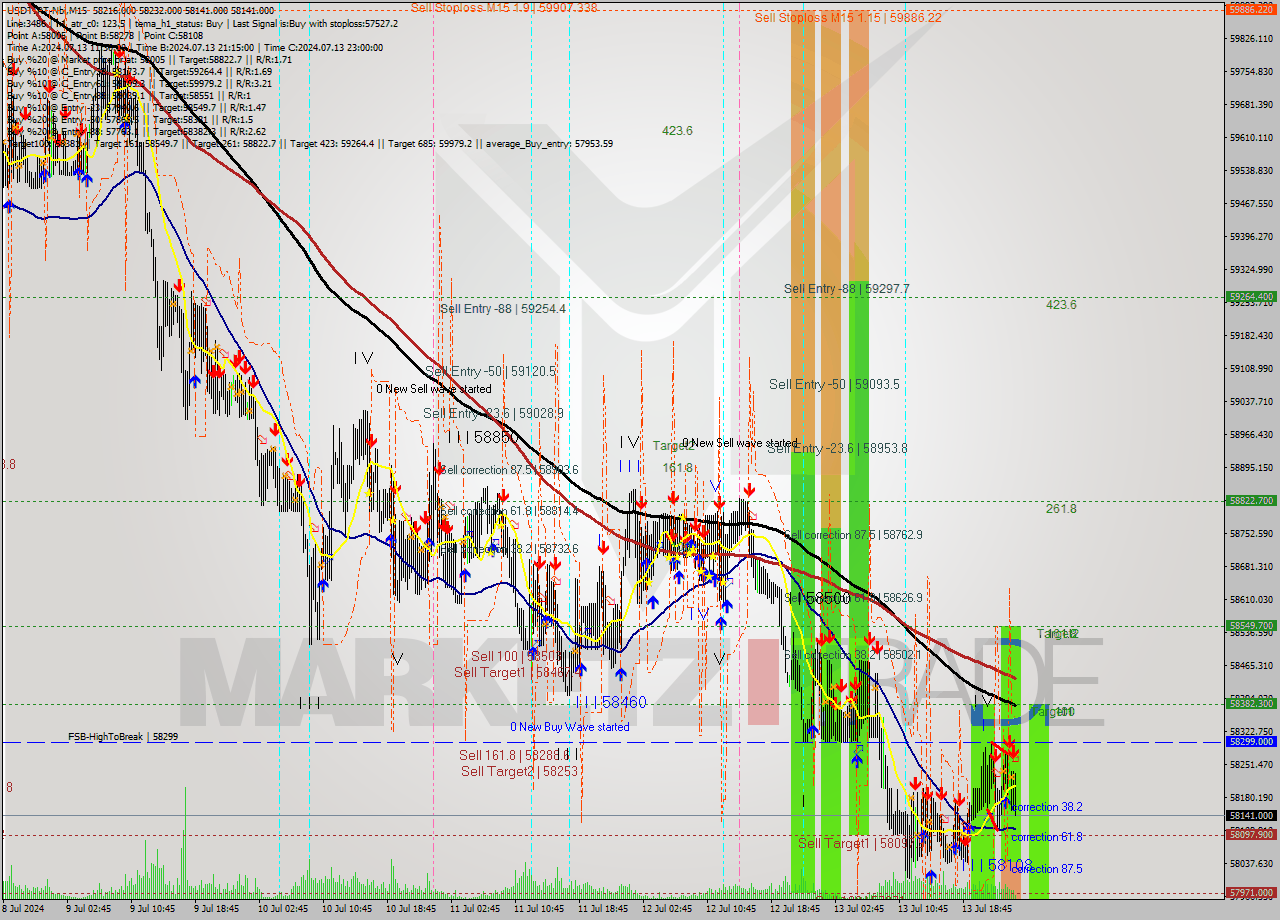Click the black 58141.000 current price tag
Image resolution: width=1280 pixels, height=920 pixels.
[x=1251, y=815]
